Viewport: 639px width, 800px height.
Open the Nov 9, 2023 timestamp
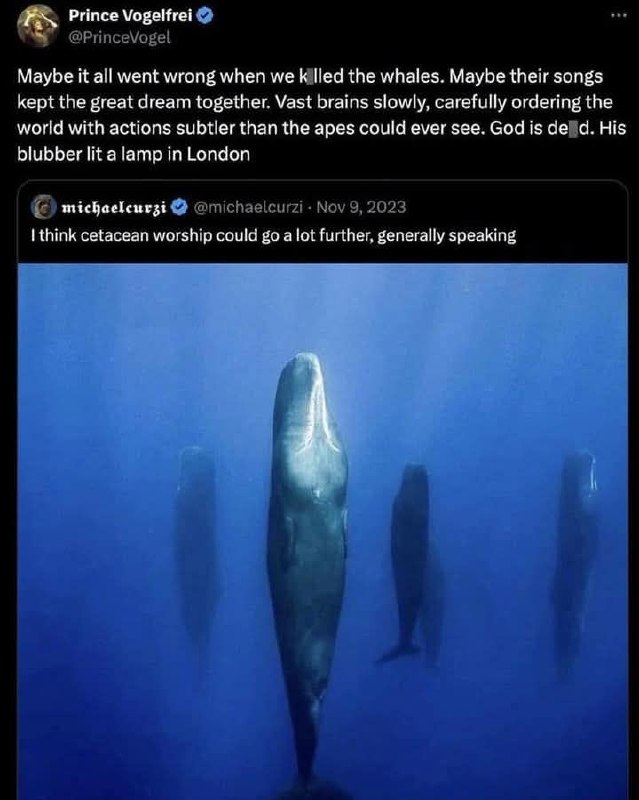tap(361, 207)
